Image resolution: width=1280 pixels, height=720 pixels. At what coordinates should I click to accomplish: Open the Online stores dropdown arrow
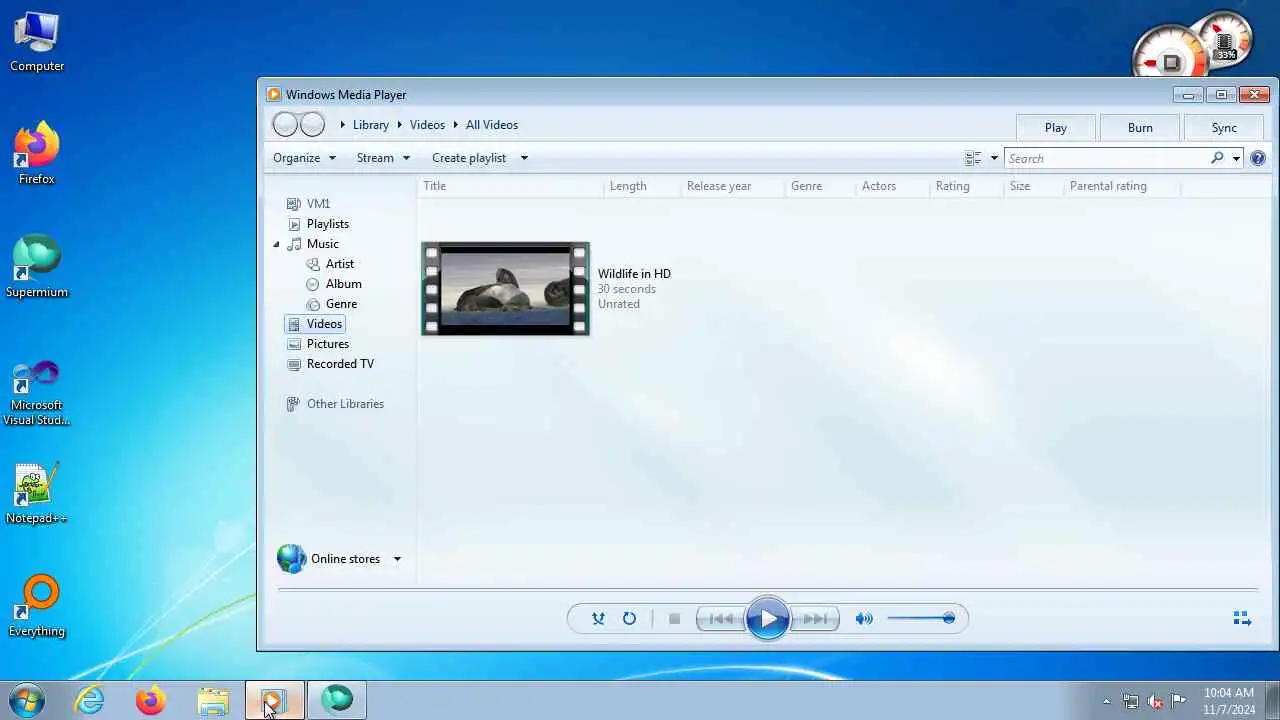(x=397, y=559)
